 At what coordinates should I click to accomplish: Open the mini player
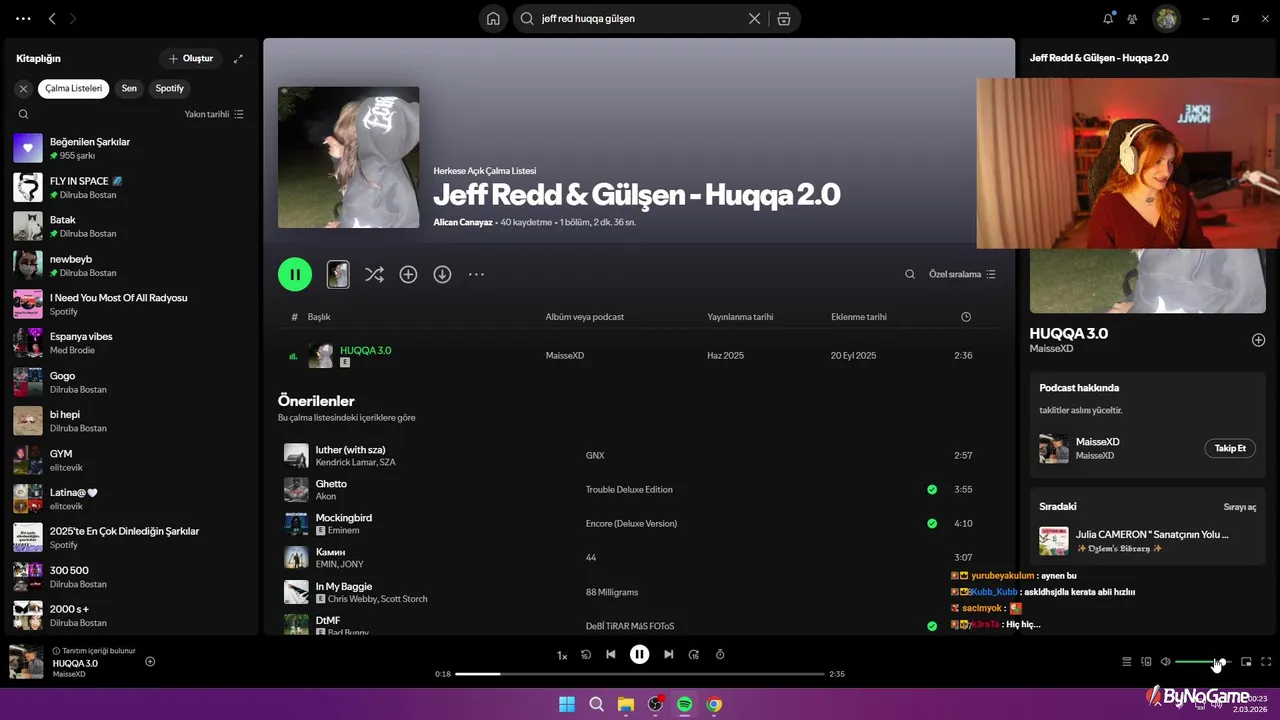coord(1246,661)
